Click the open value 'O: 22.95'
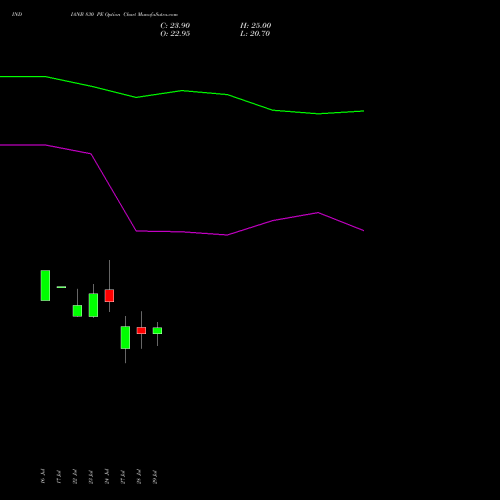This screenshot has width=500, height=500. [x=175, y=34]
